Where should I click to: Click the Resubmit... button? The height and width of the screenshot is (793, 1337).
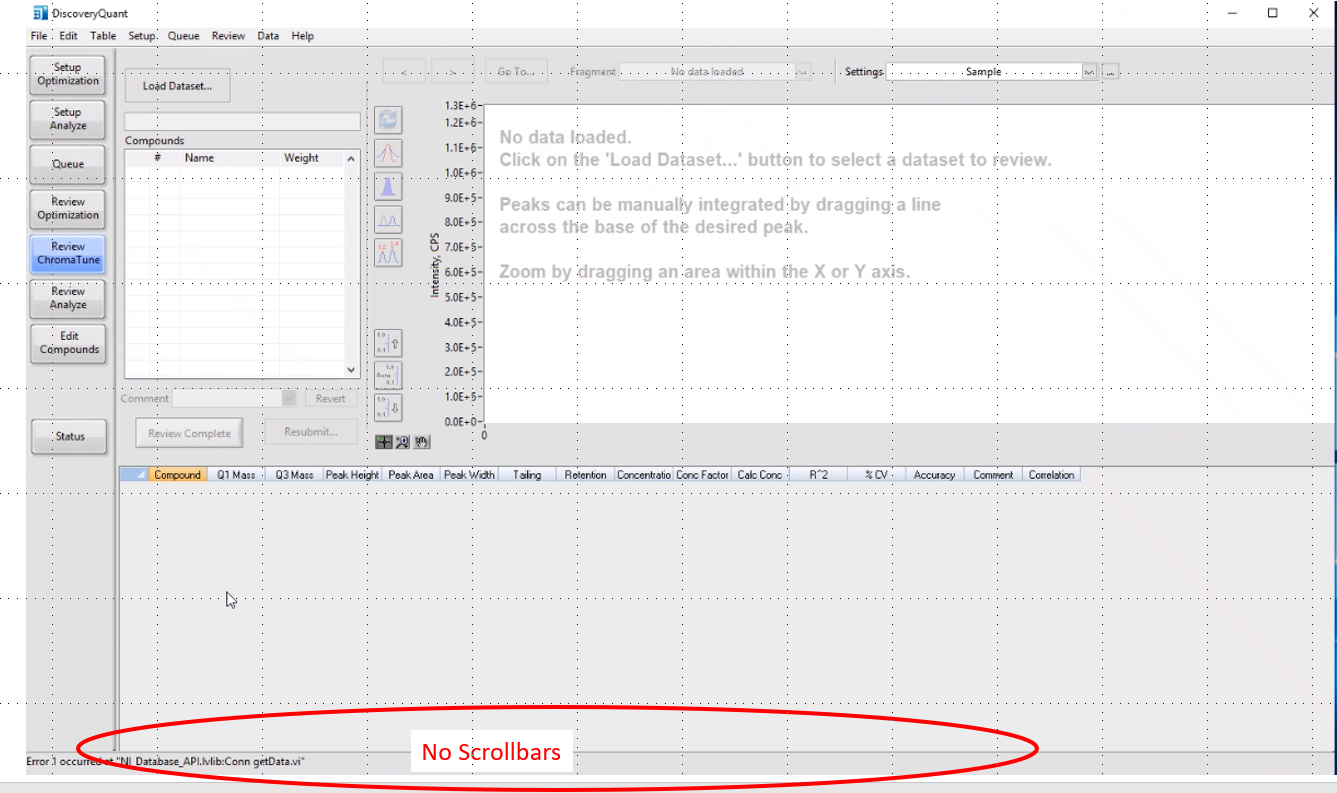coord(310,432)
